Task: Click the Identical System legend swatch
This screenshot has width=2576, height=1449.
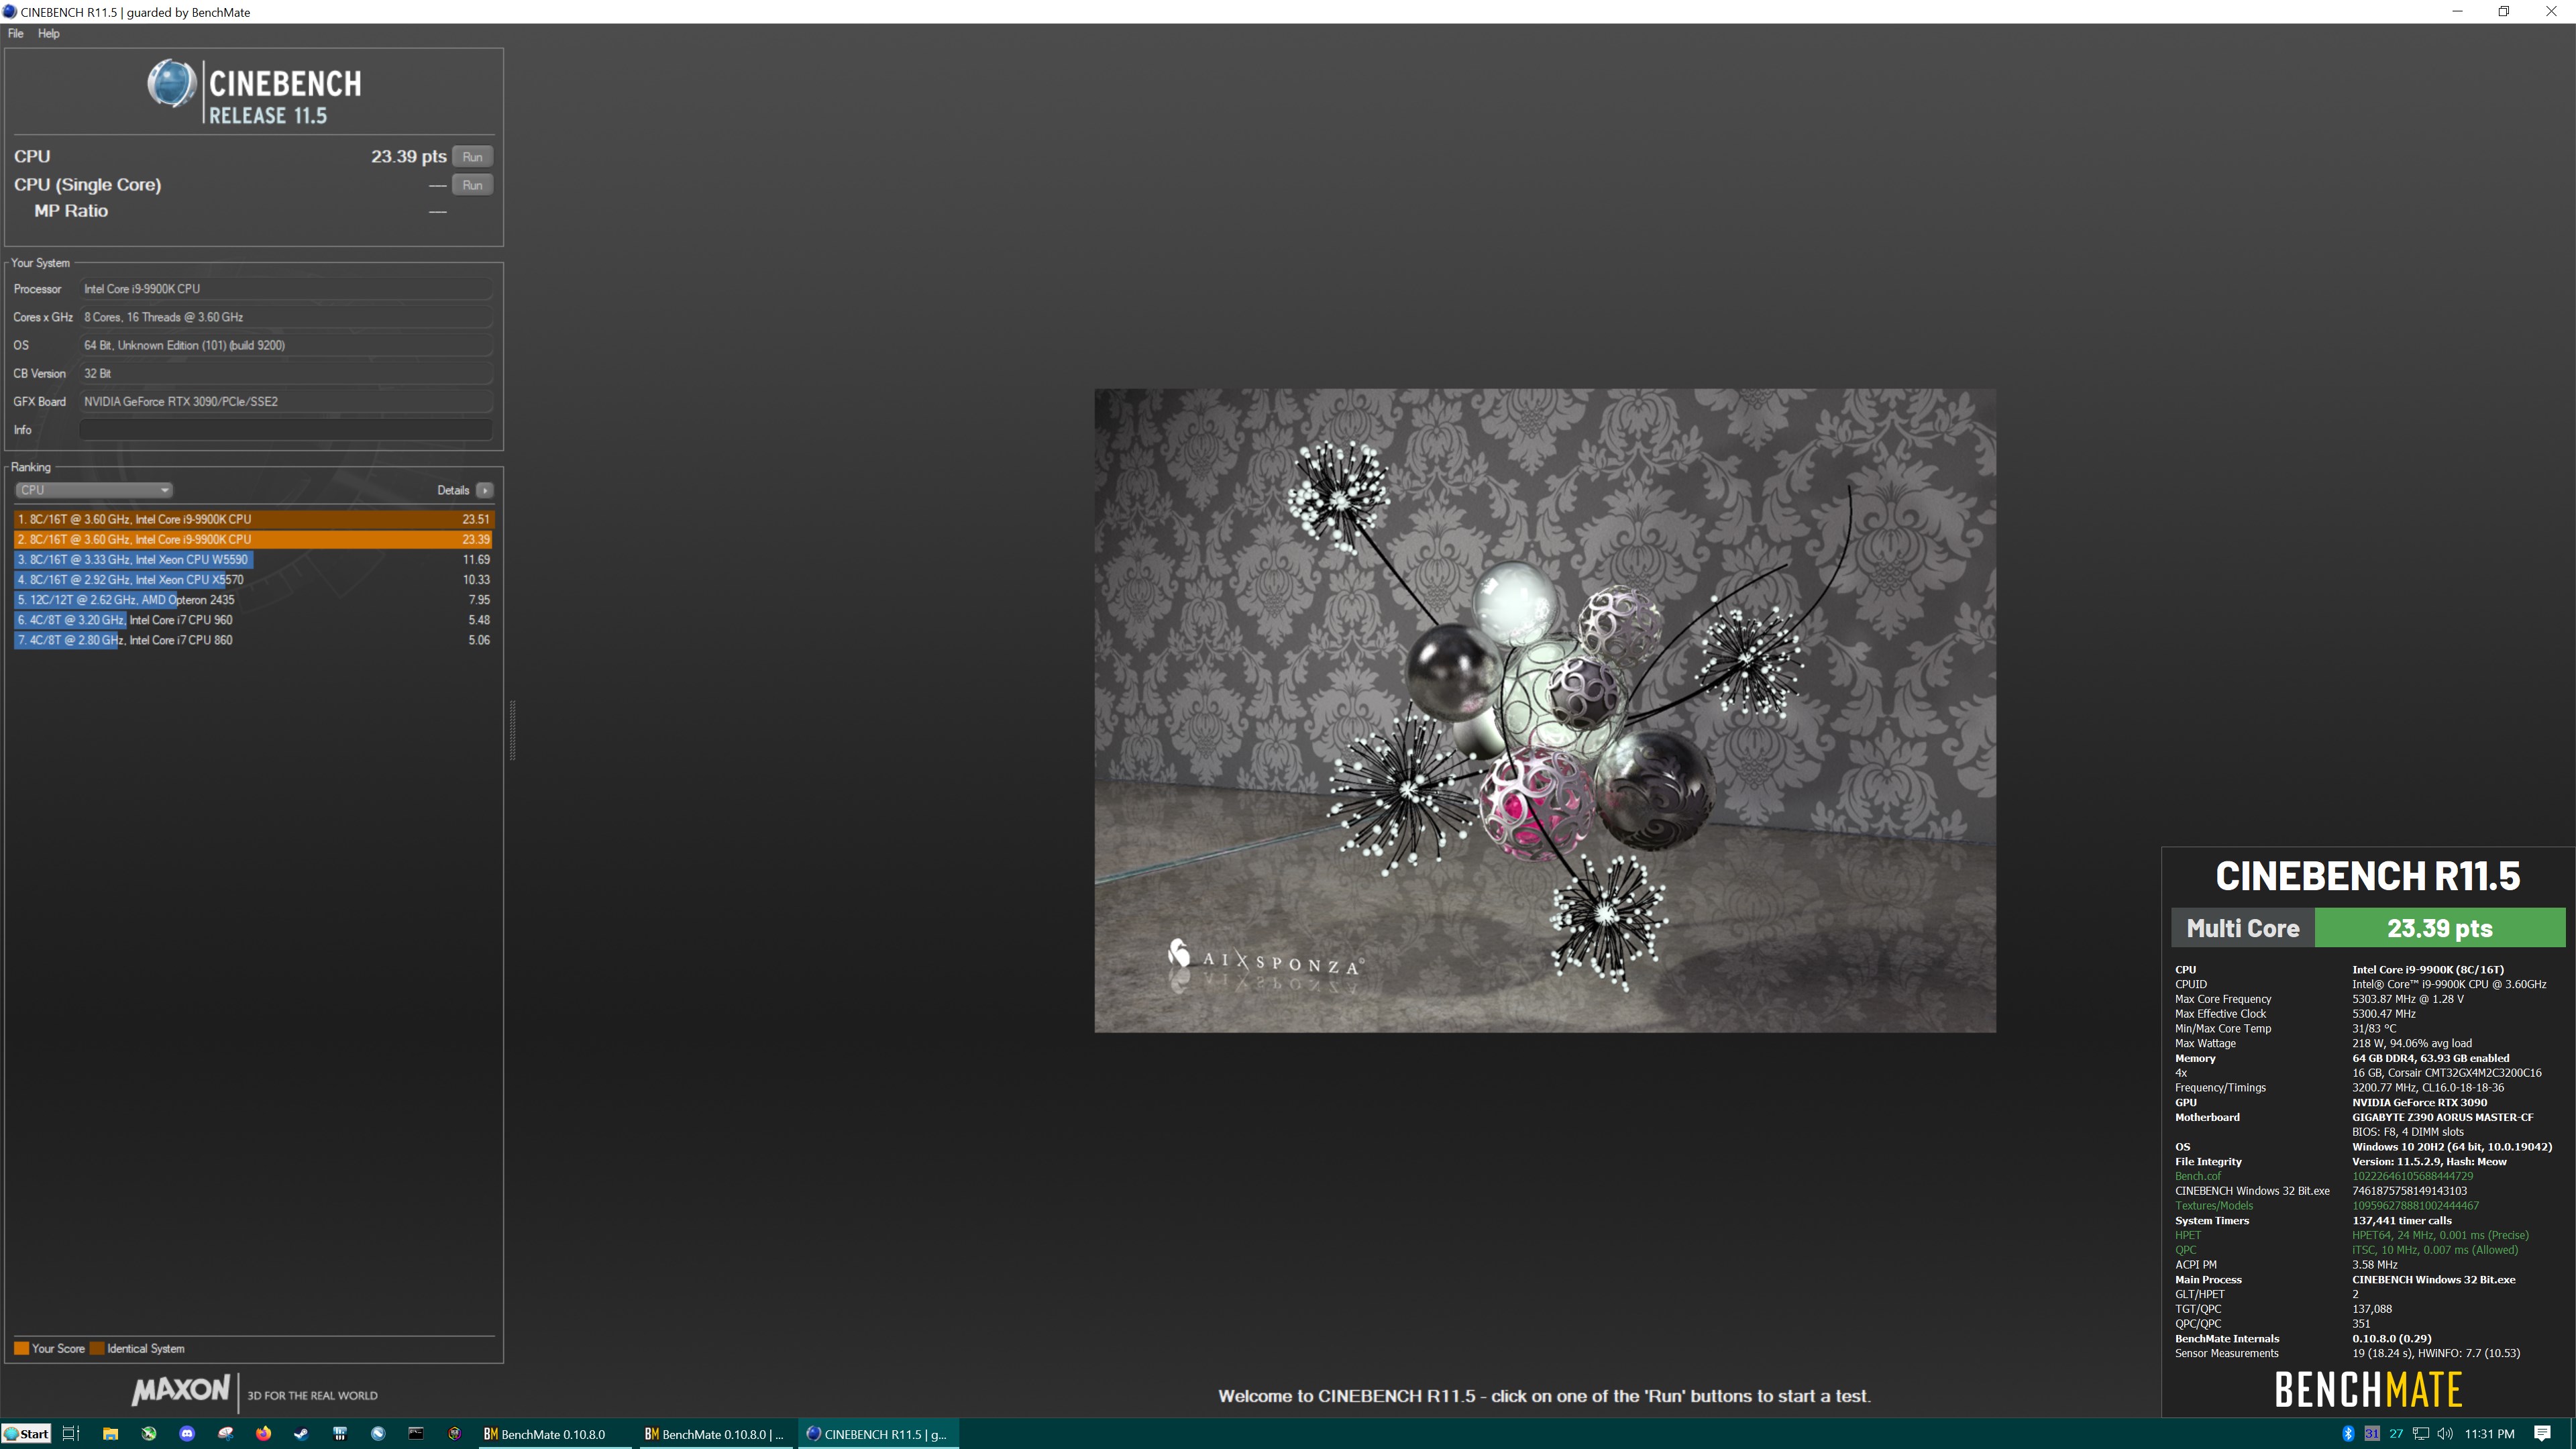Action: click(97, 1348)
